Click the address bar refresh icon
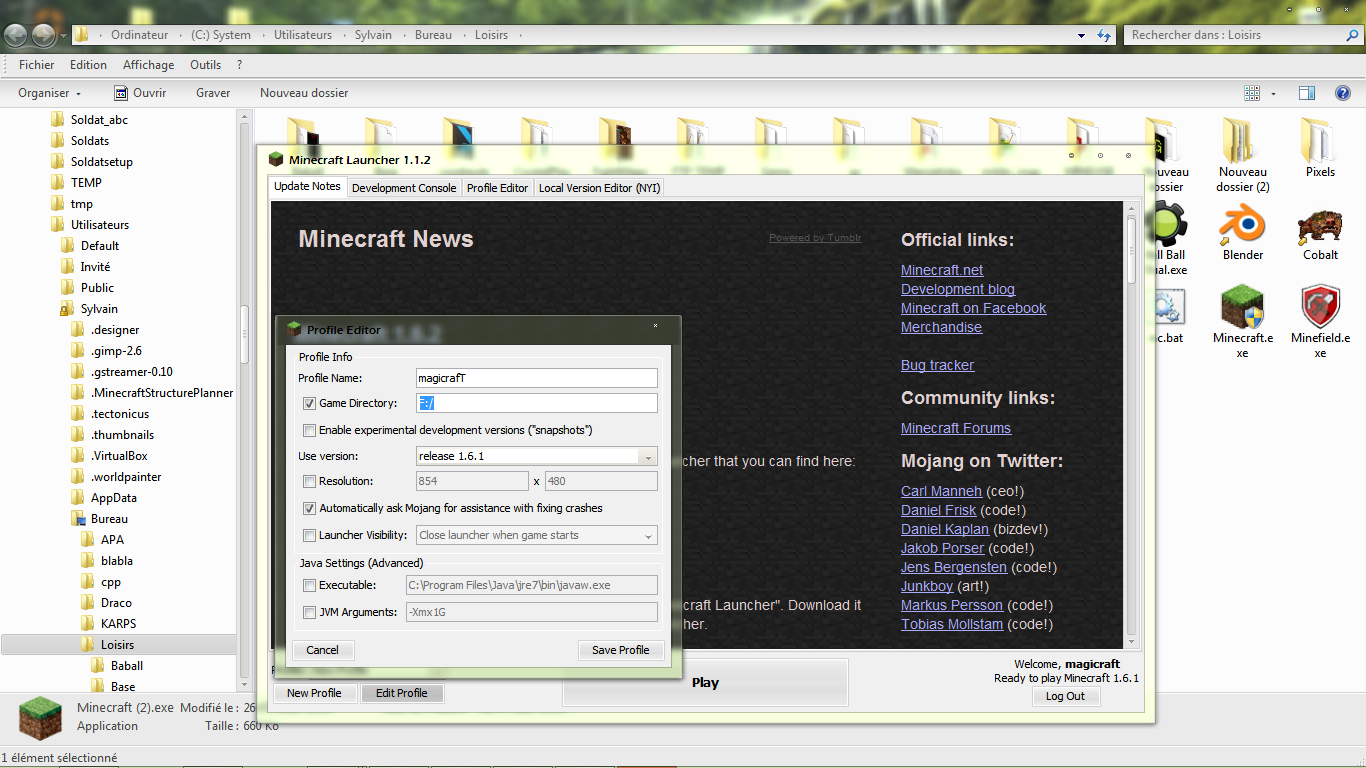 click(1104, 35)
